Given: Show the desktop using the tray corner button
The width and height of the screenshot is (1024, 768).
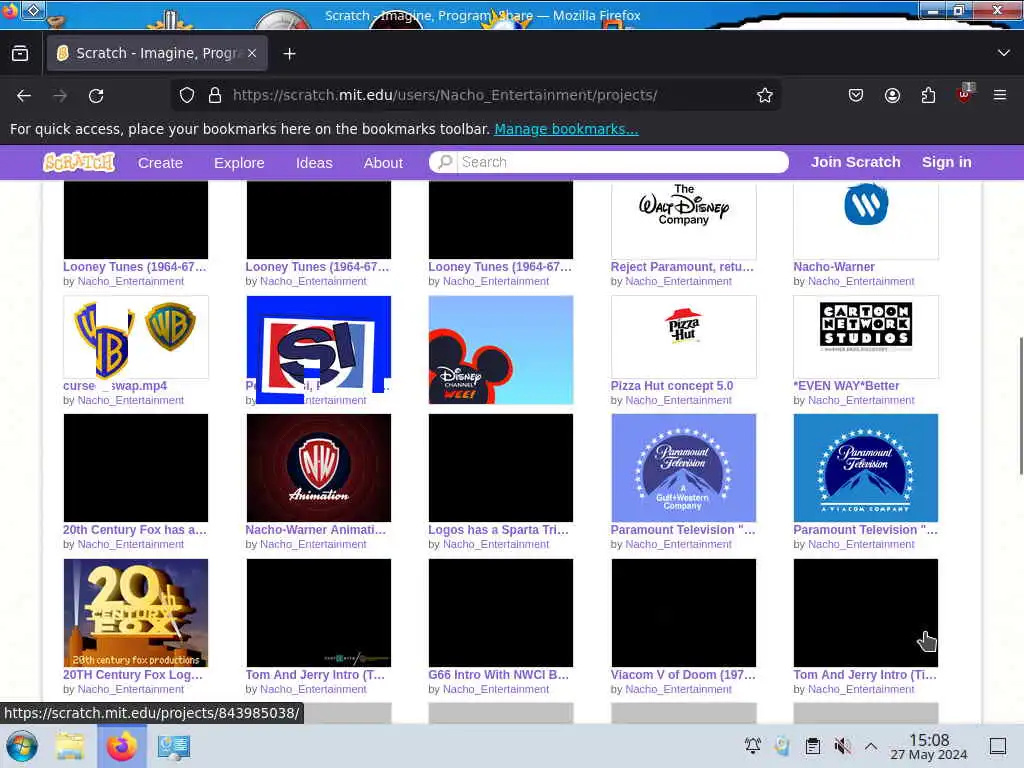Looking at the screenshot, I should click(x=997, y=746).
